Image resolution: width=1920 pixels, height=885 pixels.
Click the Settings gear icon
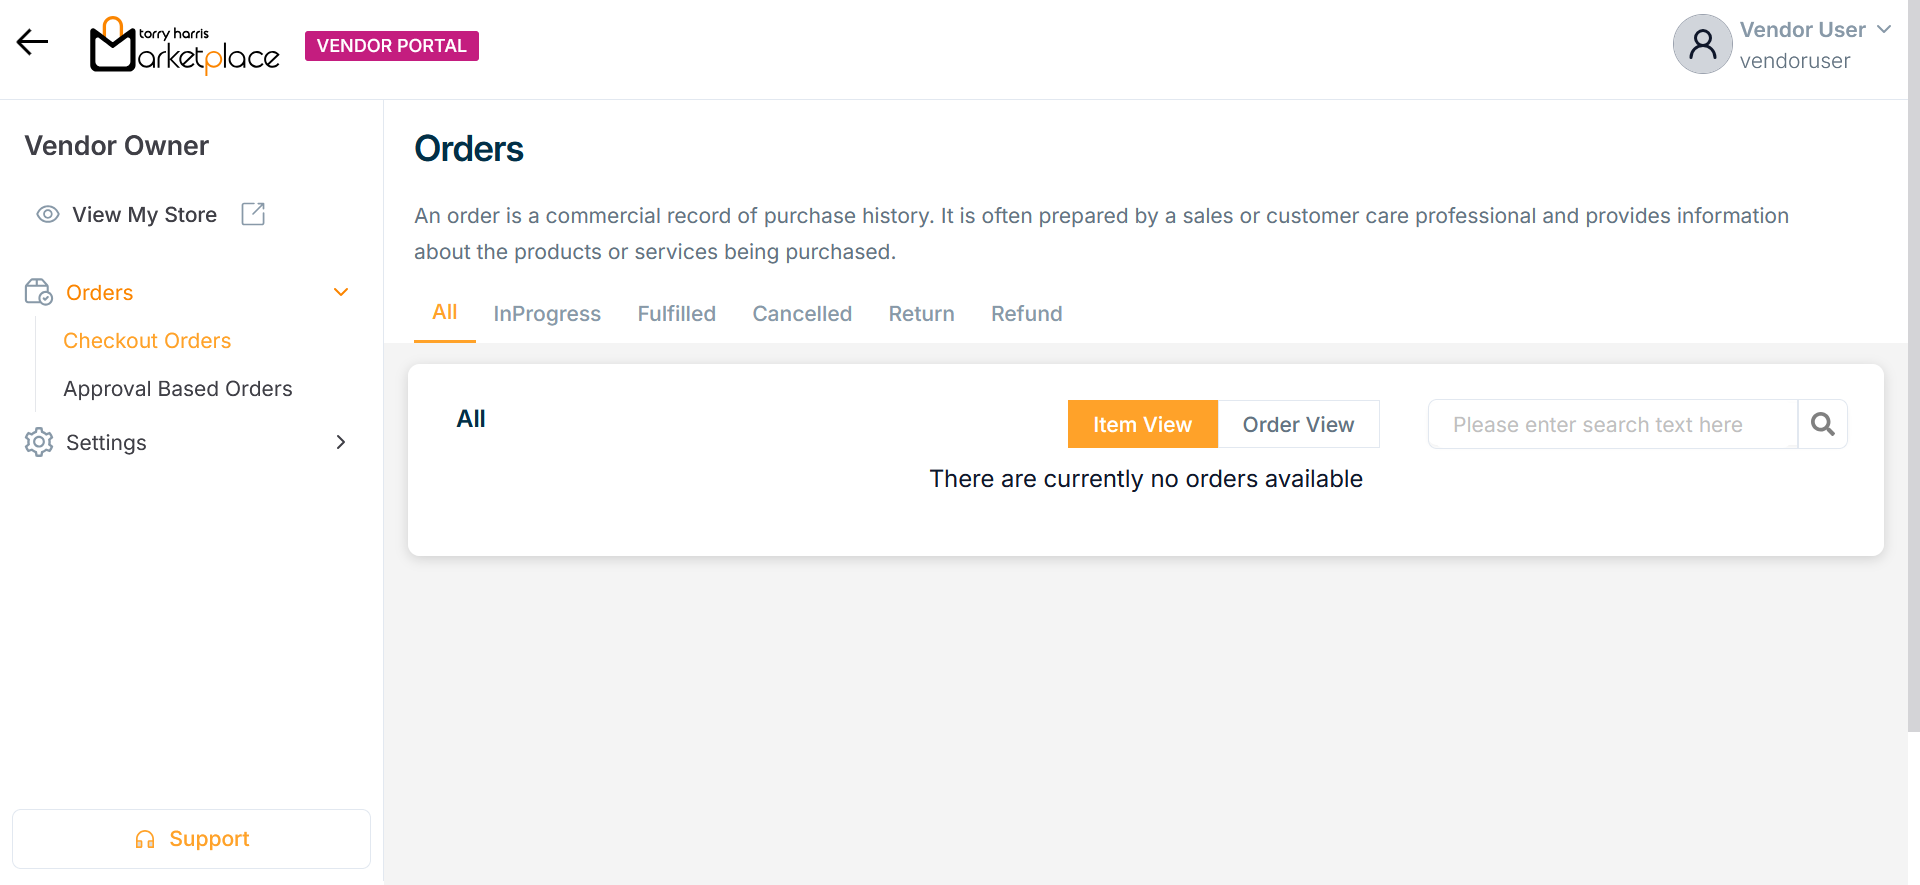point(39,442)
